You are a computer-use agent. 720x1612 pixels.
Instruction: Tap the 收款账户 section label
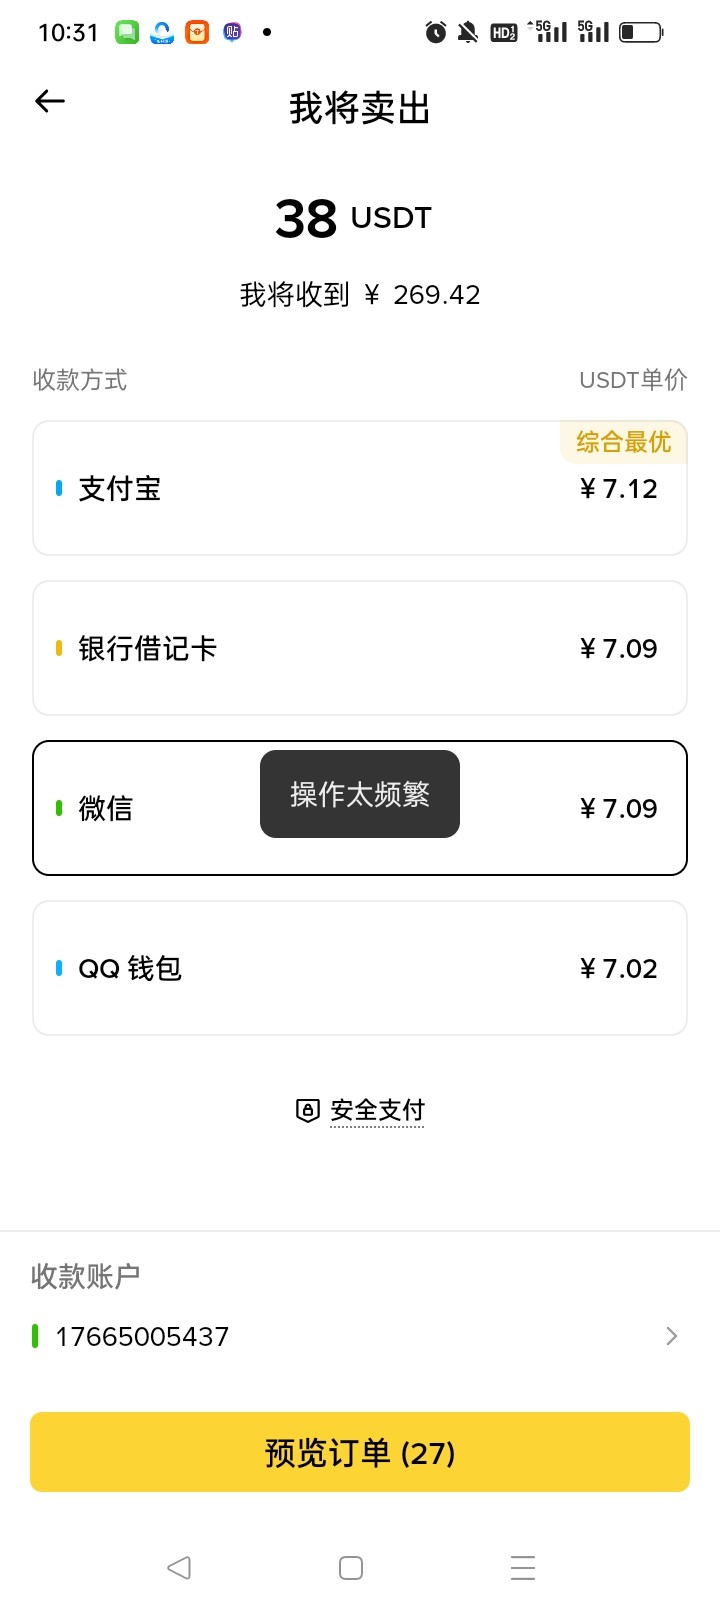(86, 1276)
